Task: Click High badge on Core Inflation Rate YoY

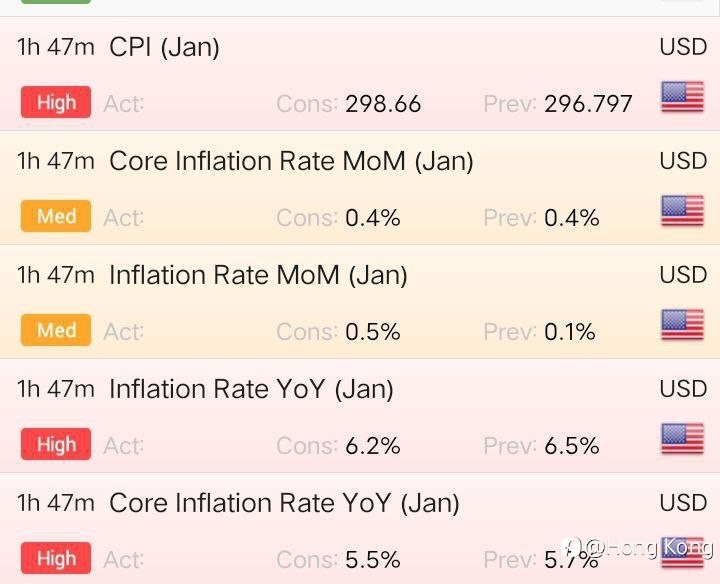Action: pyautogui.click(x=56, y=558)
